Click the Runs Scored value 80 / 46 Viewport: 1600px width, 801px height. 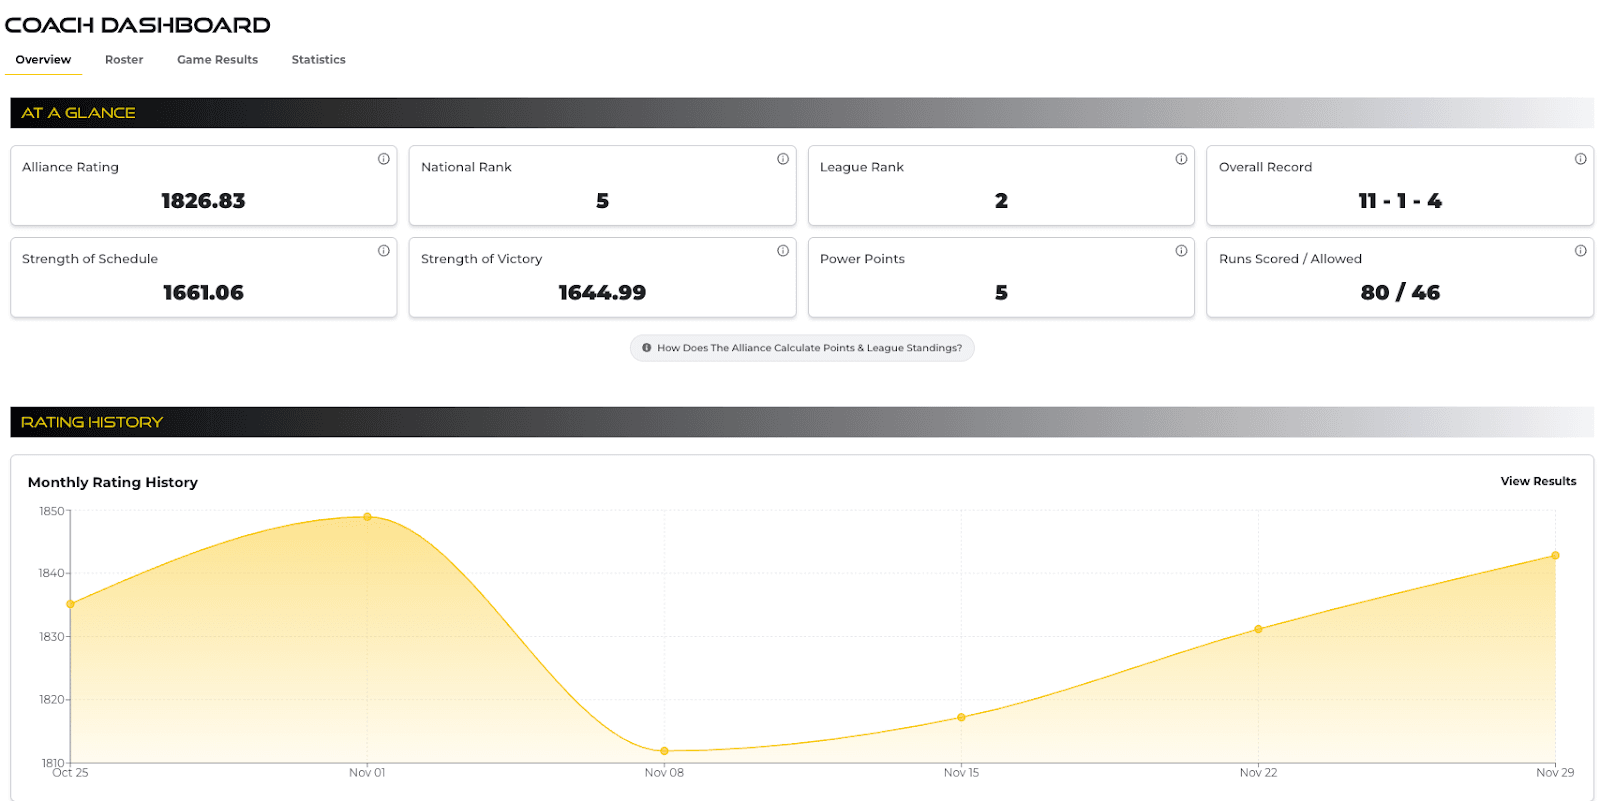[x=1400, y=293]
